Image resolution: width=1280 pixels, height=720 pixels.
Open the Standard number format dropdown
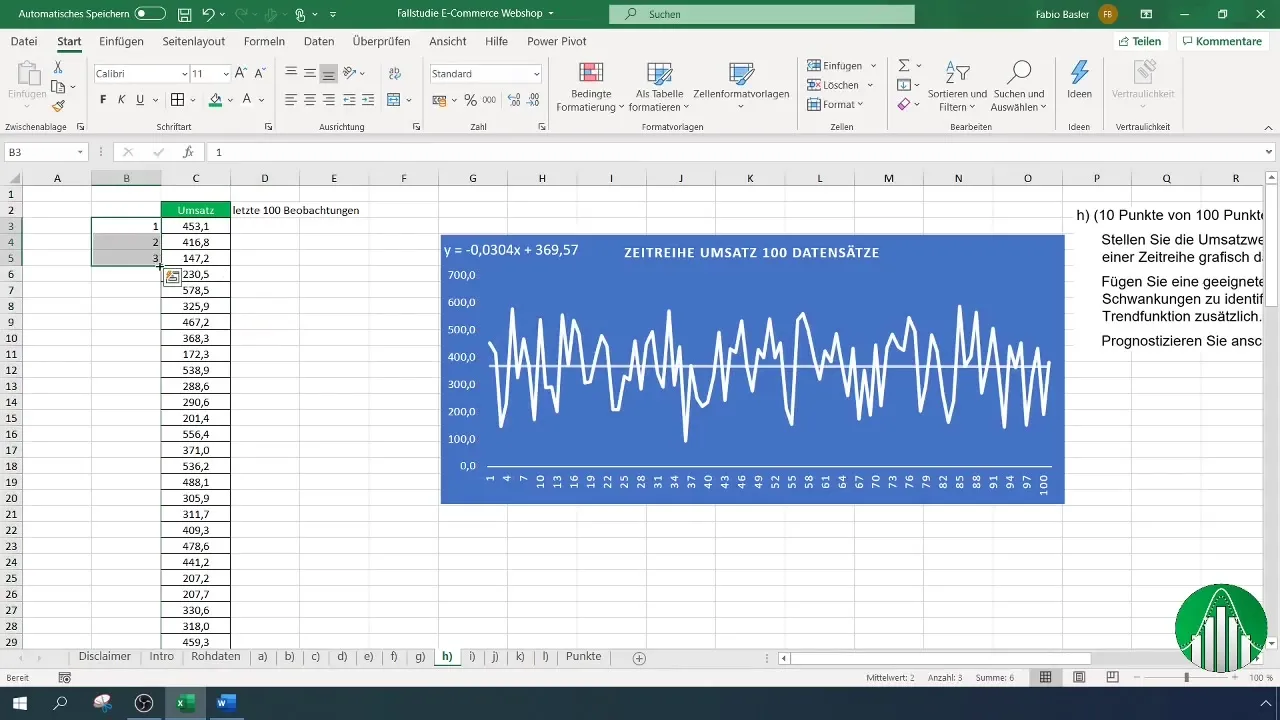536,74
